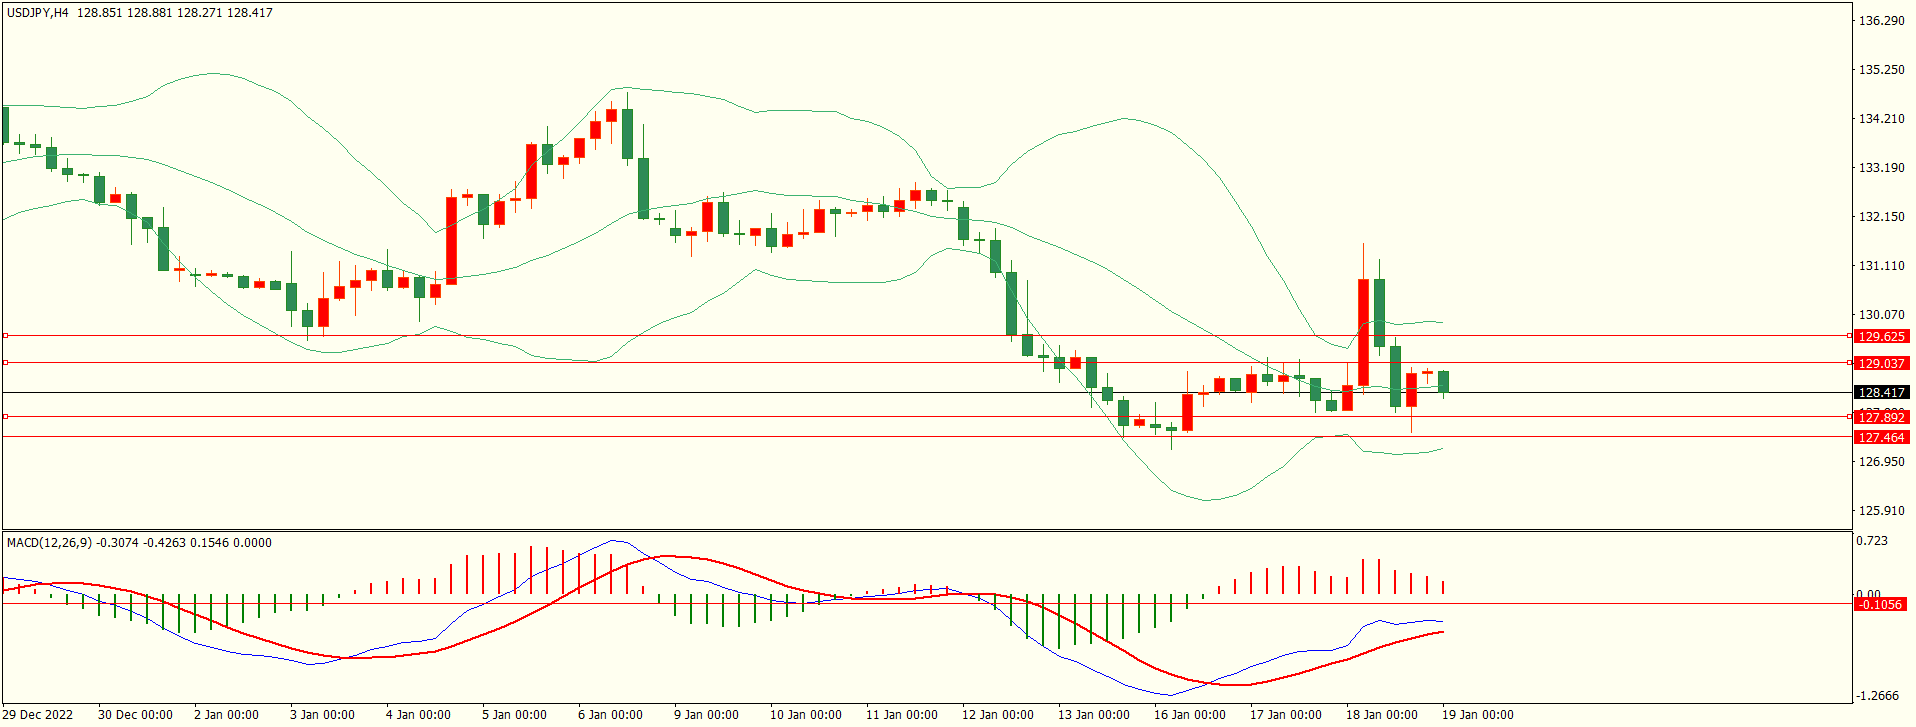Click the 6 Jan 00:00 time label

(x=610, y=715)
